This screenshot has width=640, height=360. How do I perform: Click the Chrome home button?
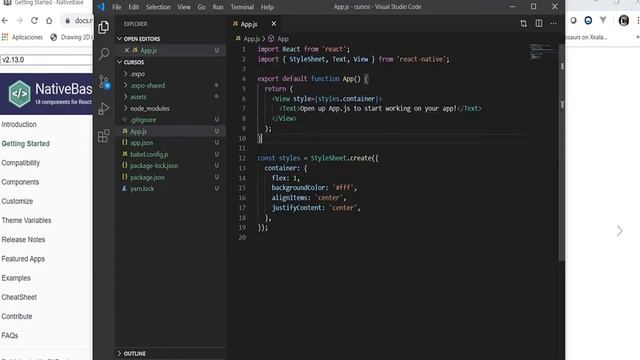coord(49,20)
